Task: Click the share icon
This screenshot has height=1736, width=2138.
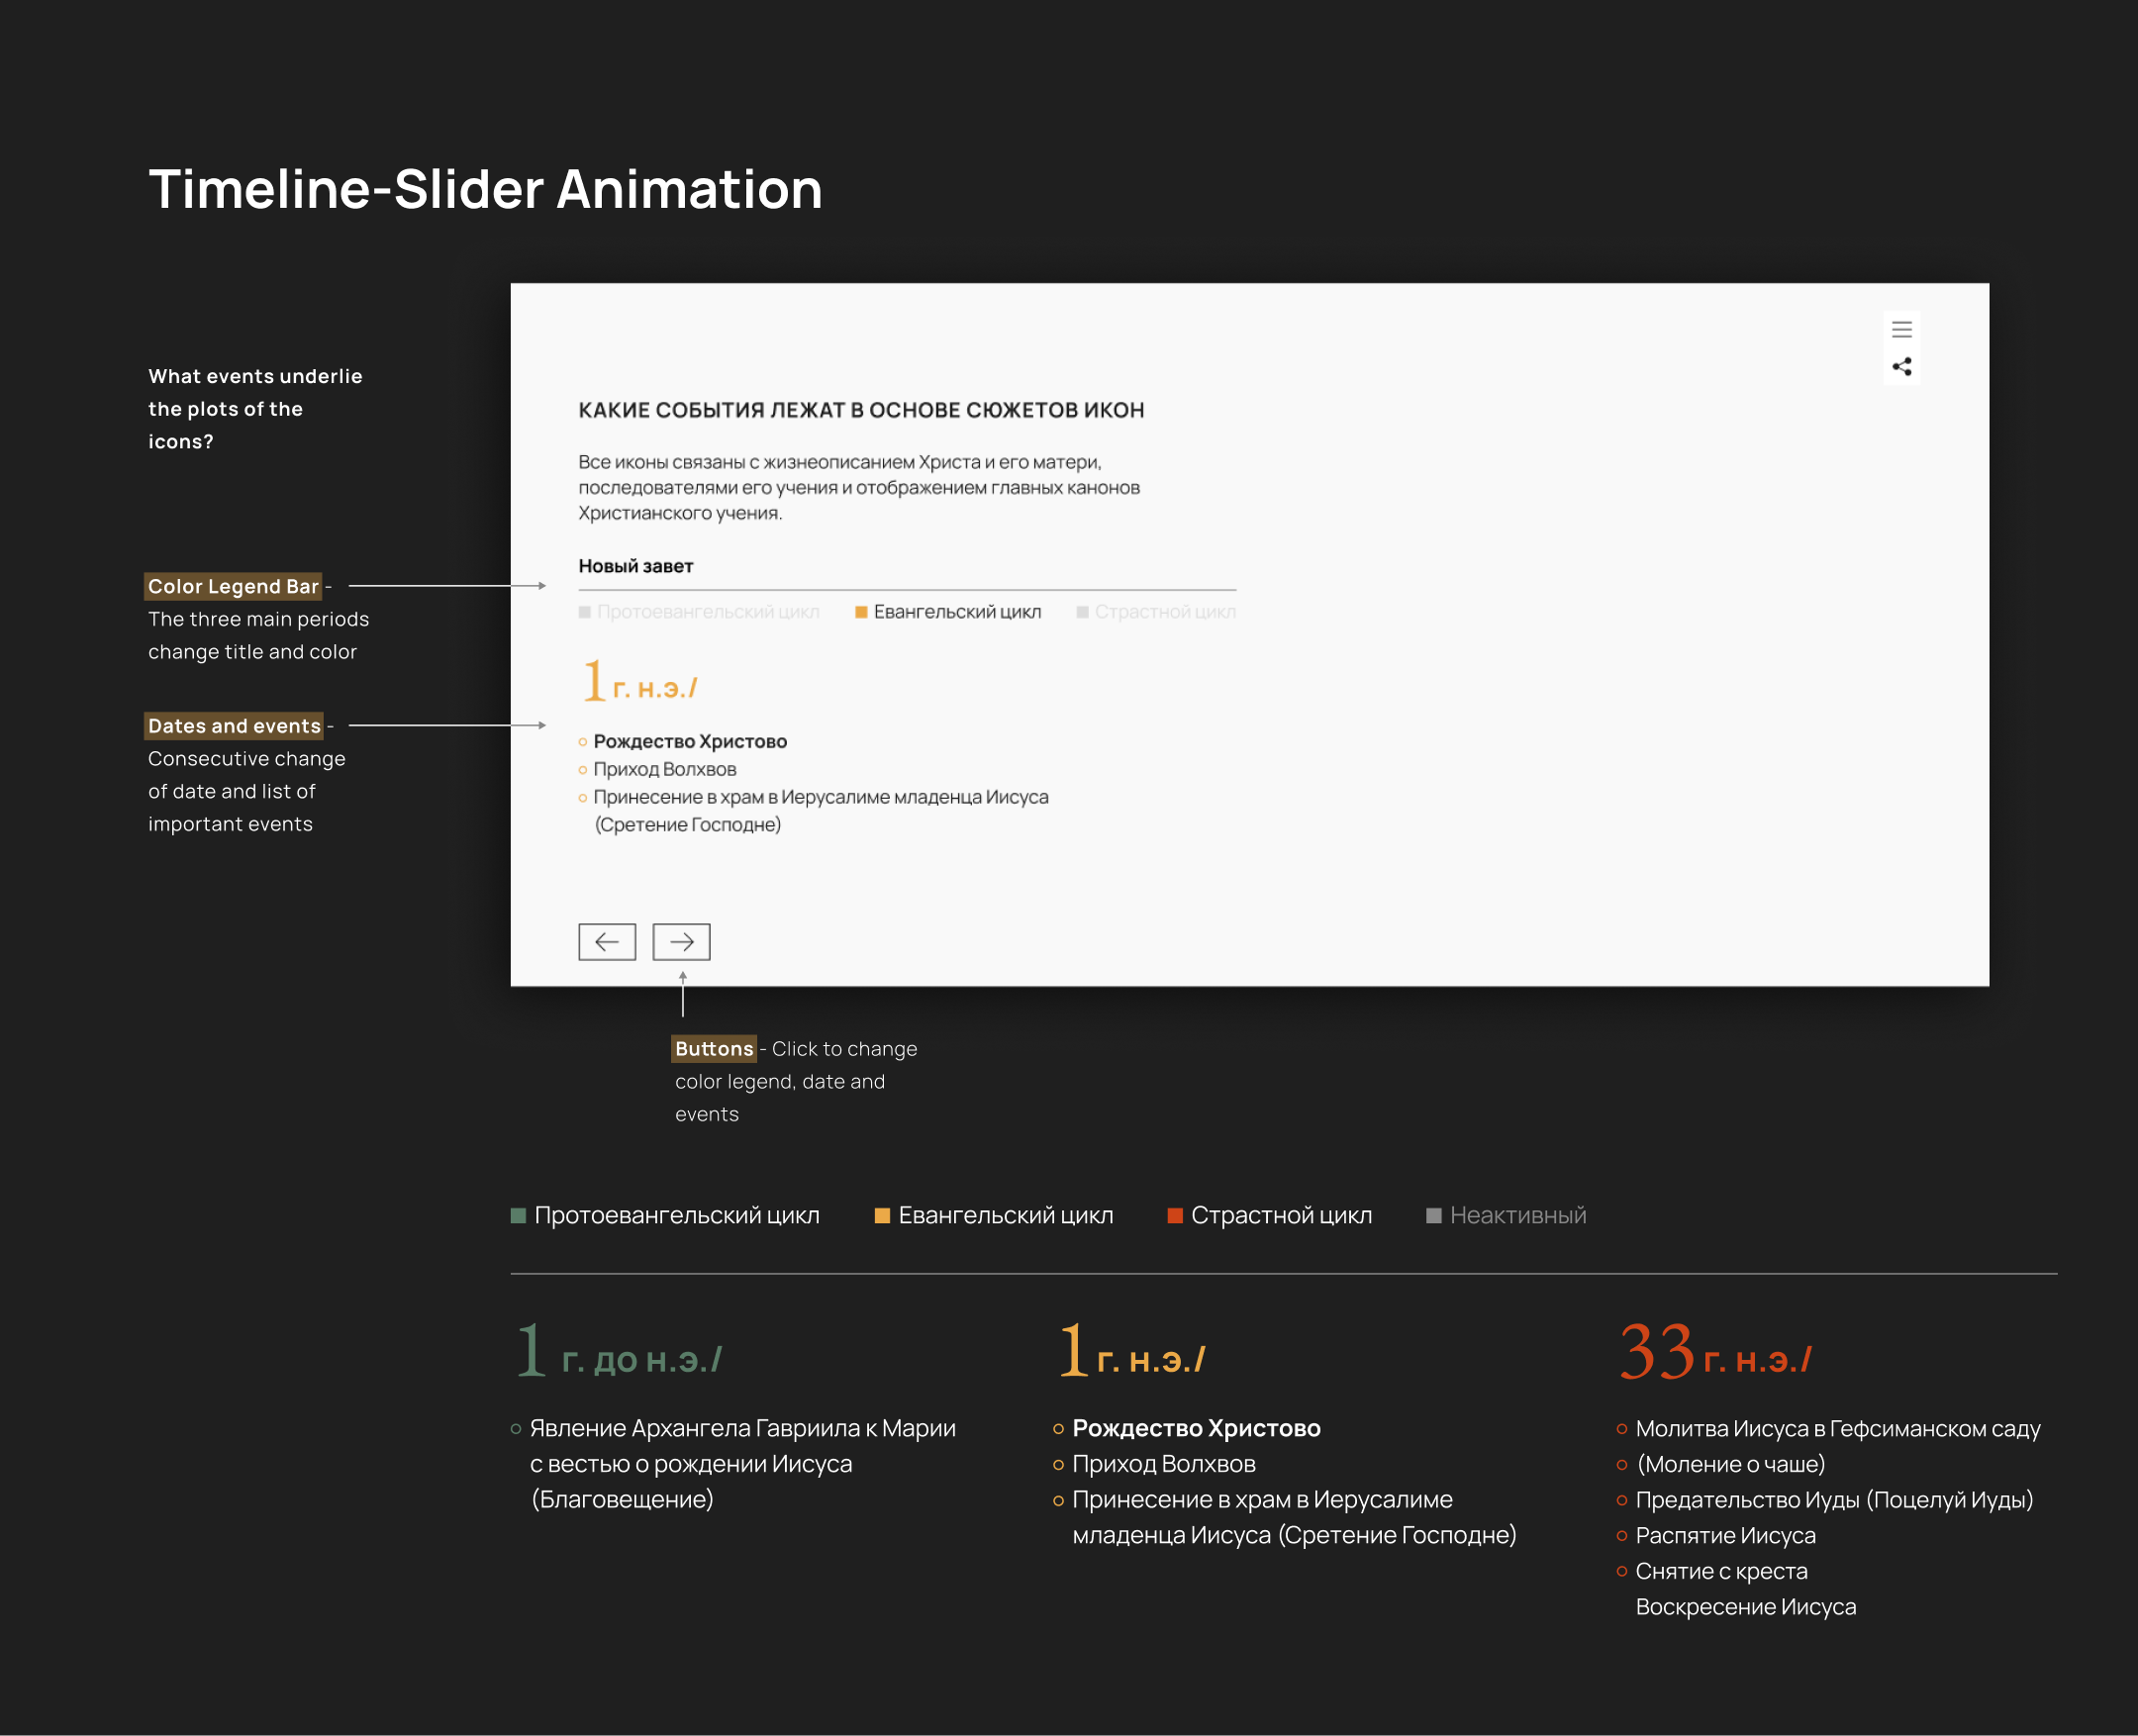Action: pos(1901,367)
